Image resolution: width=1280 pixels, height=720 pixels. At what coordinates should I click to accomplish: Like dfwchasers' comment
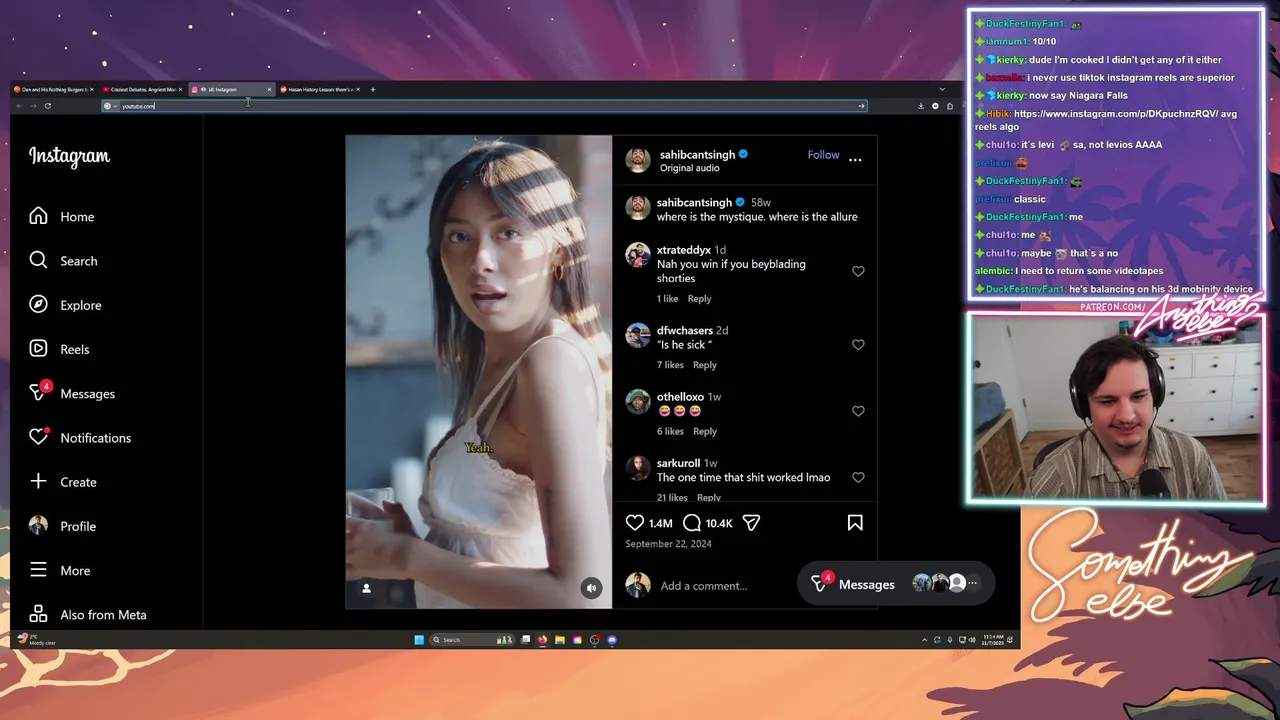pyautogui.click(x=858, y=344)
